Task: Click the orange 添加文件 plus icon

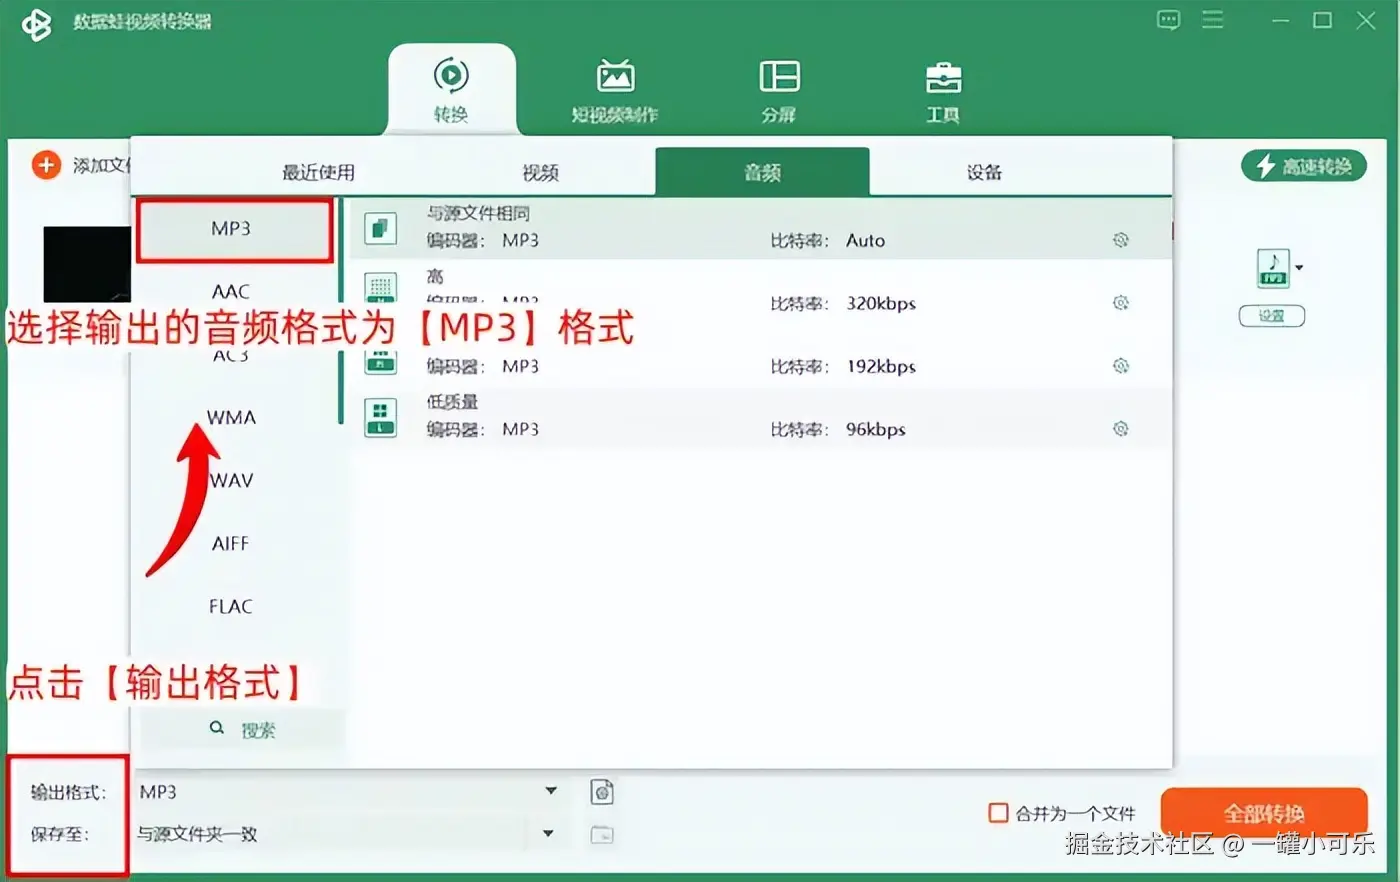Action: (x=47, y=165)
